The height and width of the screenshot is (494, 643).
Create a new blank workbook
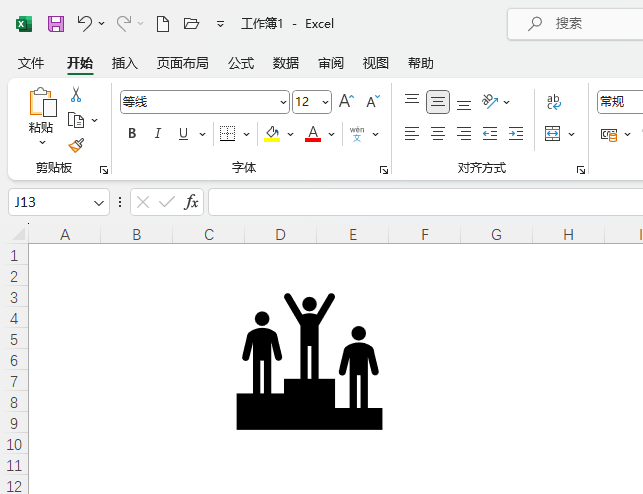click(x=163, y=24)
